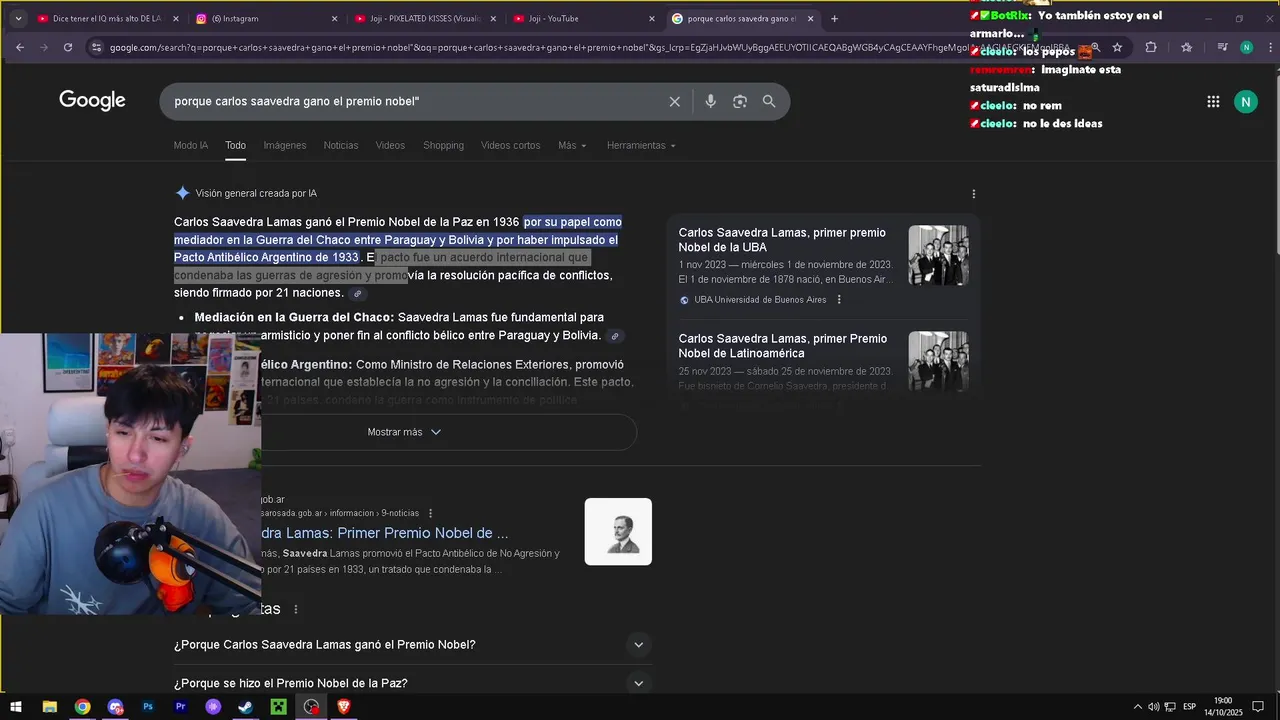Open the browser extensions menu
Screen dimensions: 1280x720
pos(1151,47)
